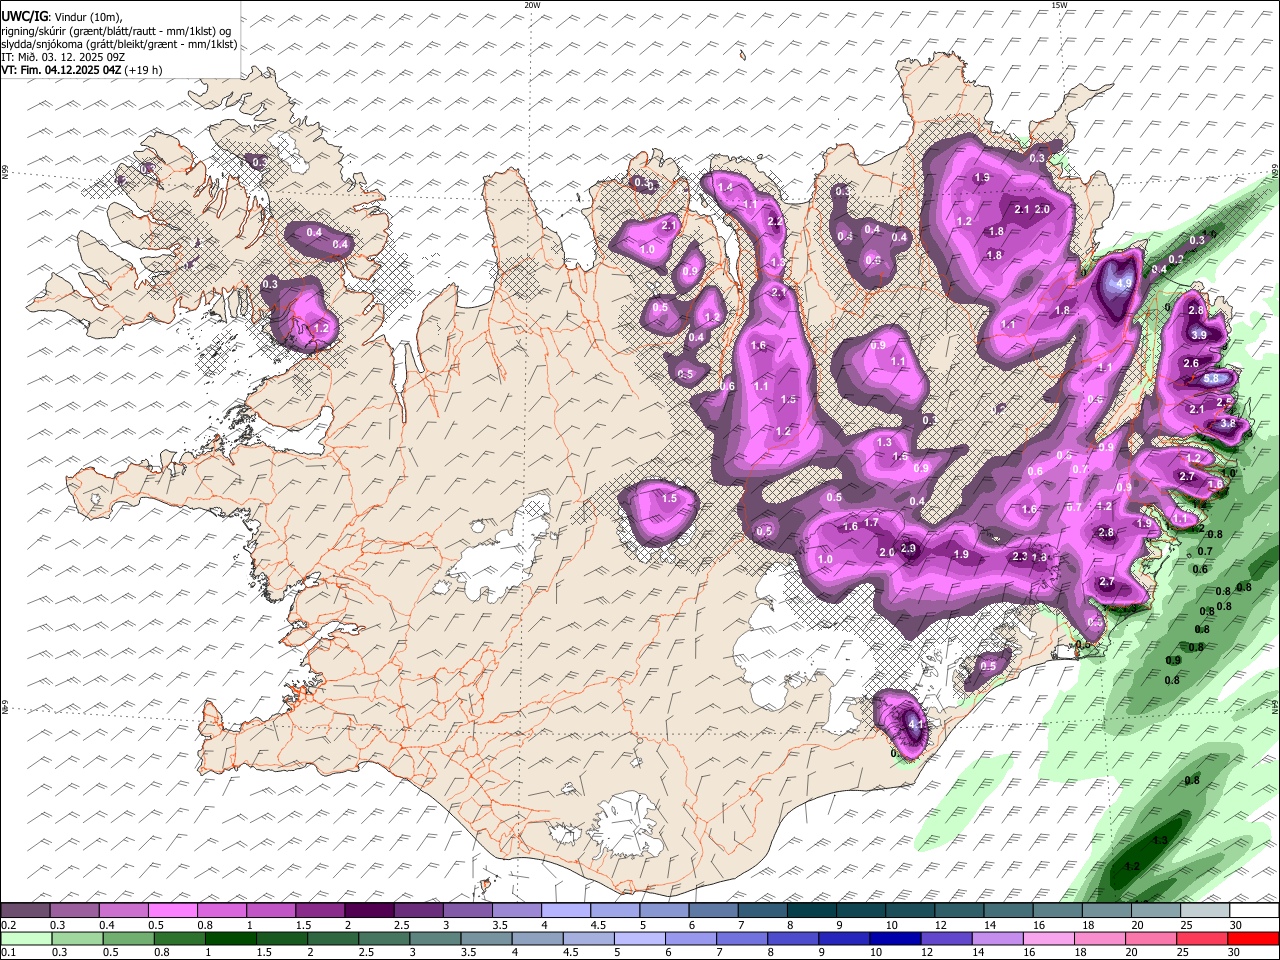Viewport: 1280px width, 960px height.
Task: Pick the bright pink 0.5 swatch in upper legend
Action: [x=172, y=910]
